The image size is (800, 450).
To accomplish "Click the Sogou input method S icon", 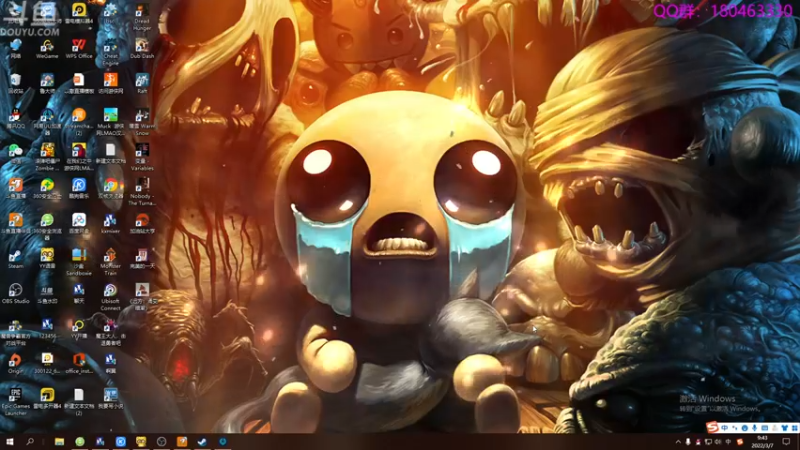I will click(712, 427).
